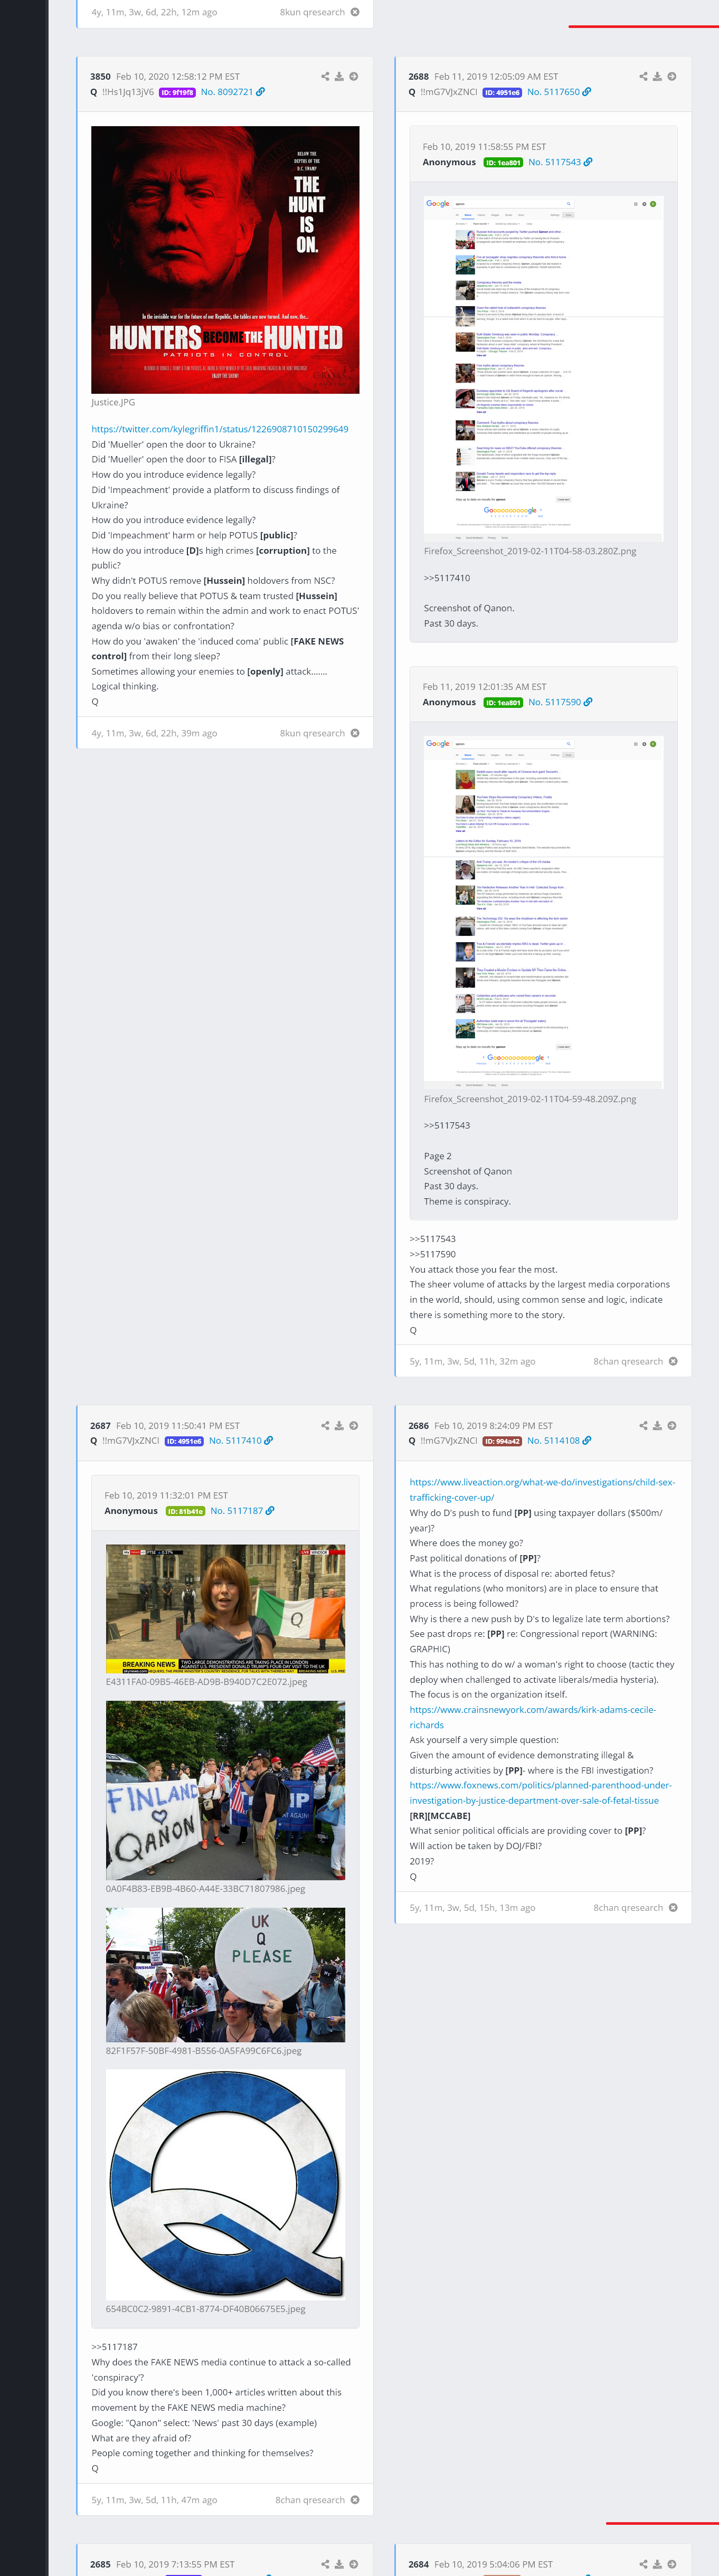Click the share icon on post 2685

[325, 2564]
